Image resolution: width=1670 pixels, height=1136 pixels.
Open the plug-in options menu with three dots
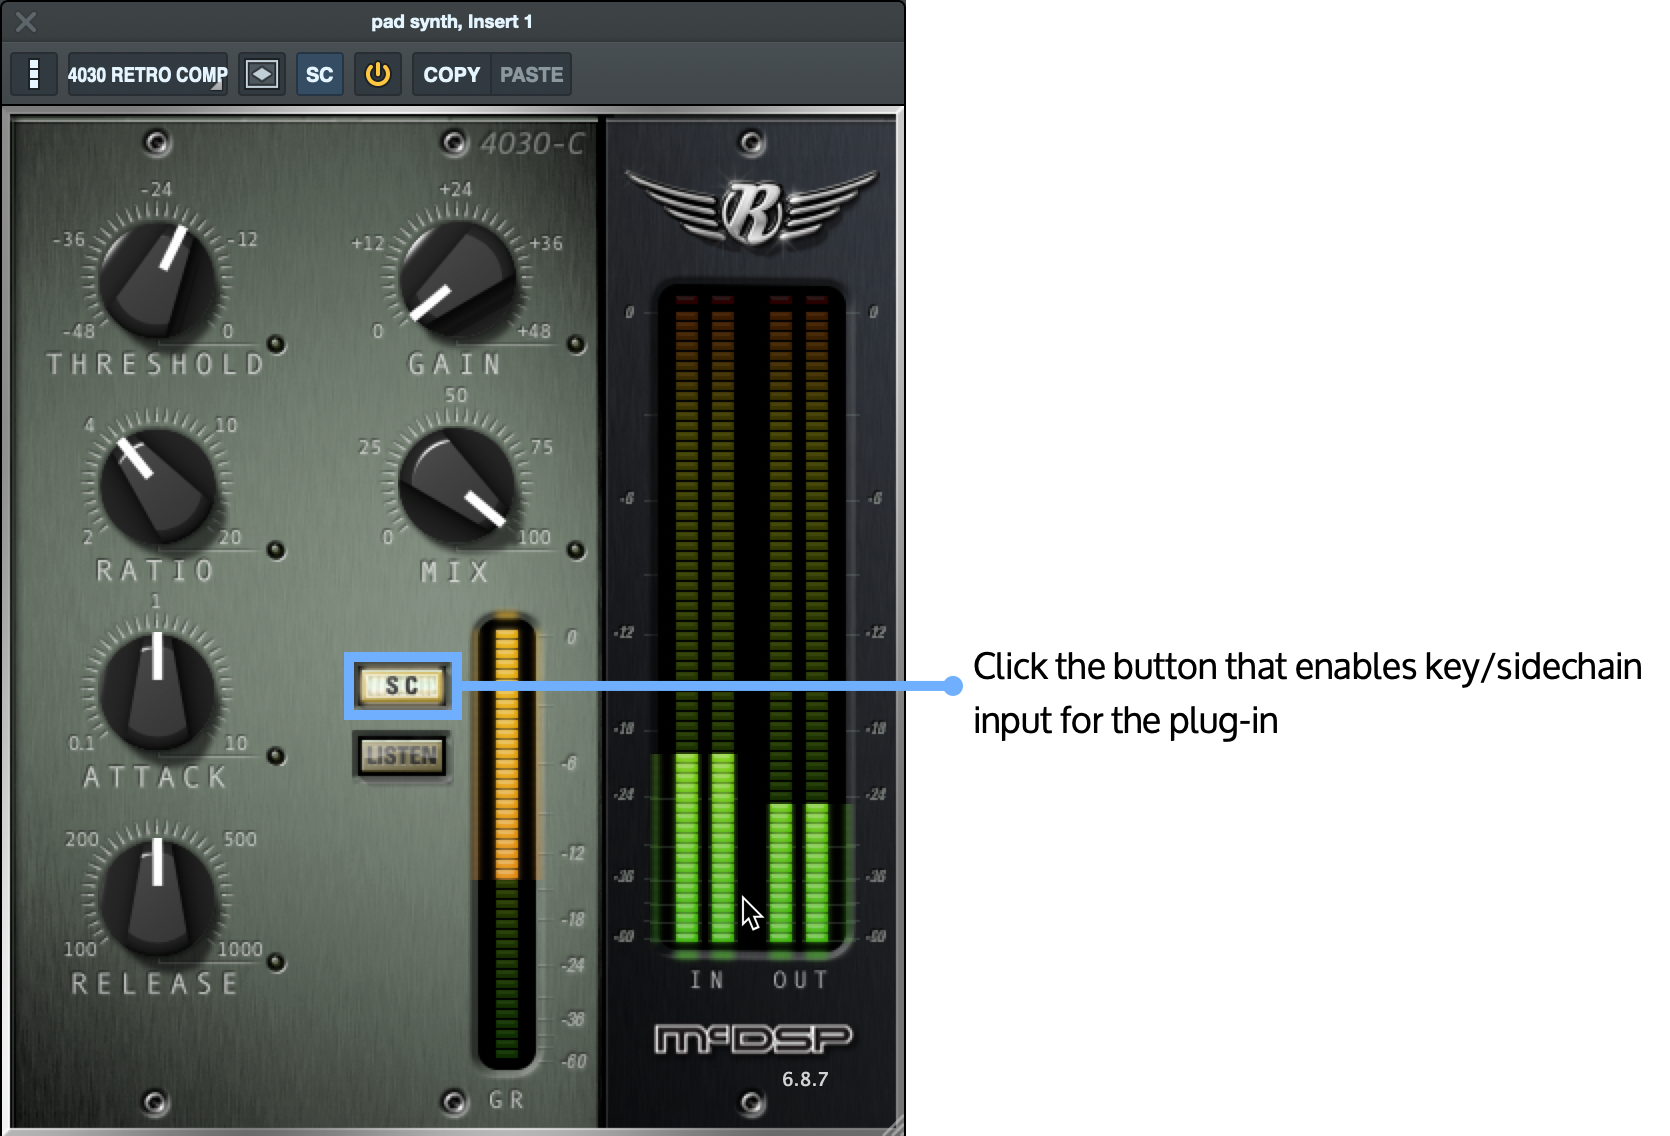(34, 74)
